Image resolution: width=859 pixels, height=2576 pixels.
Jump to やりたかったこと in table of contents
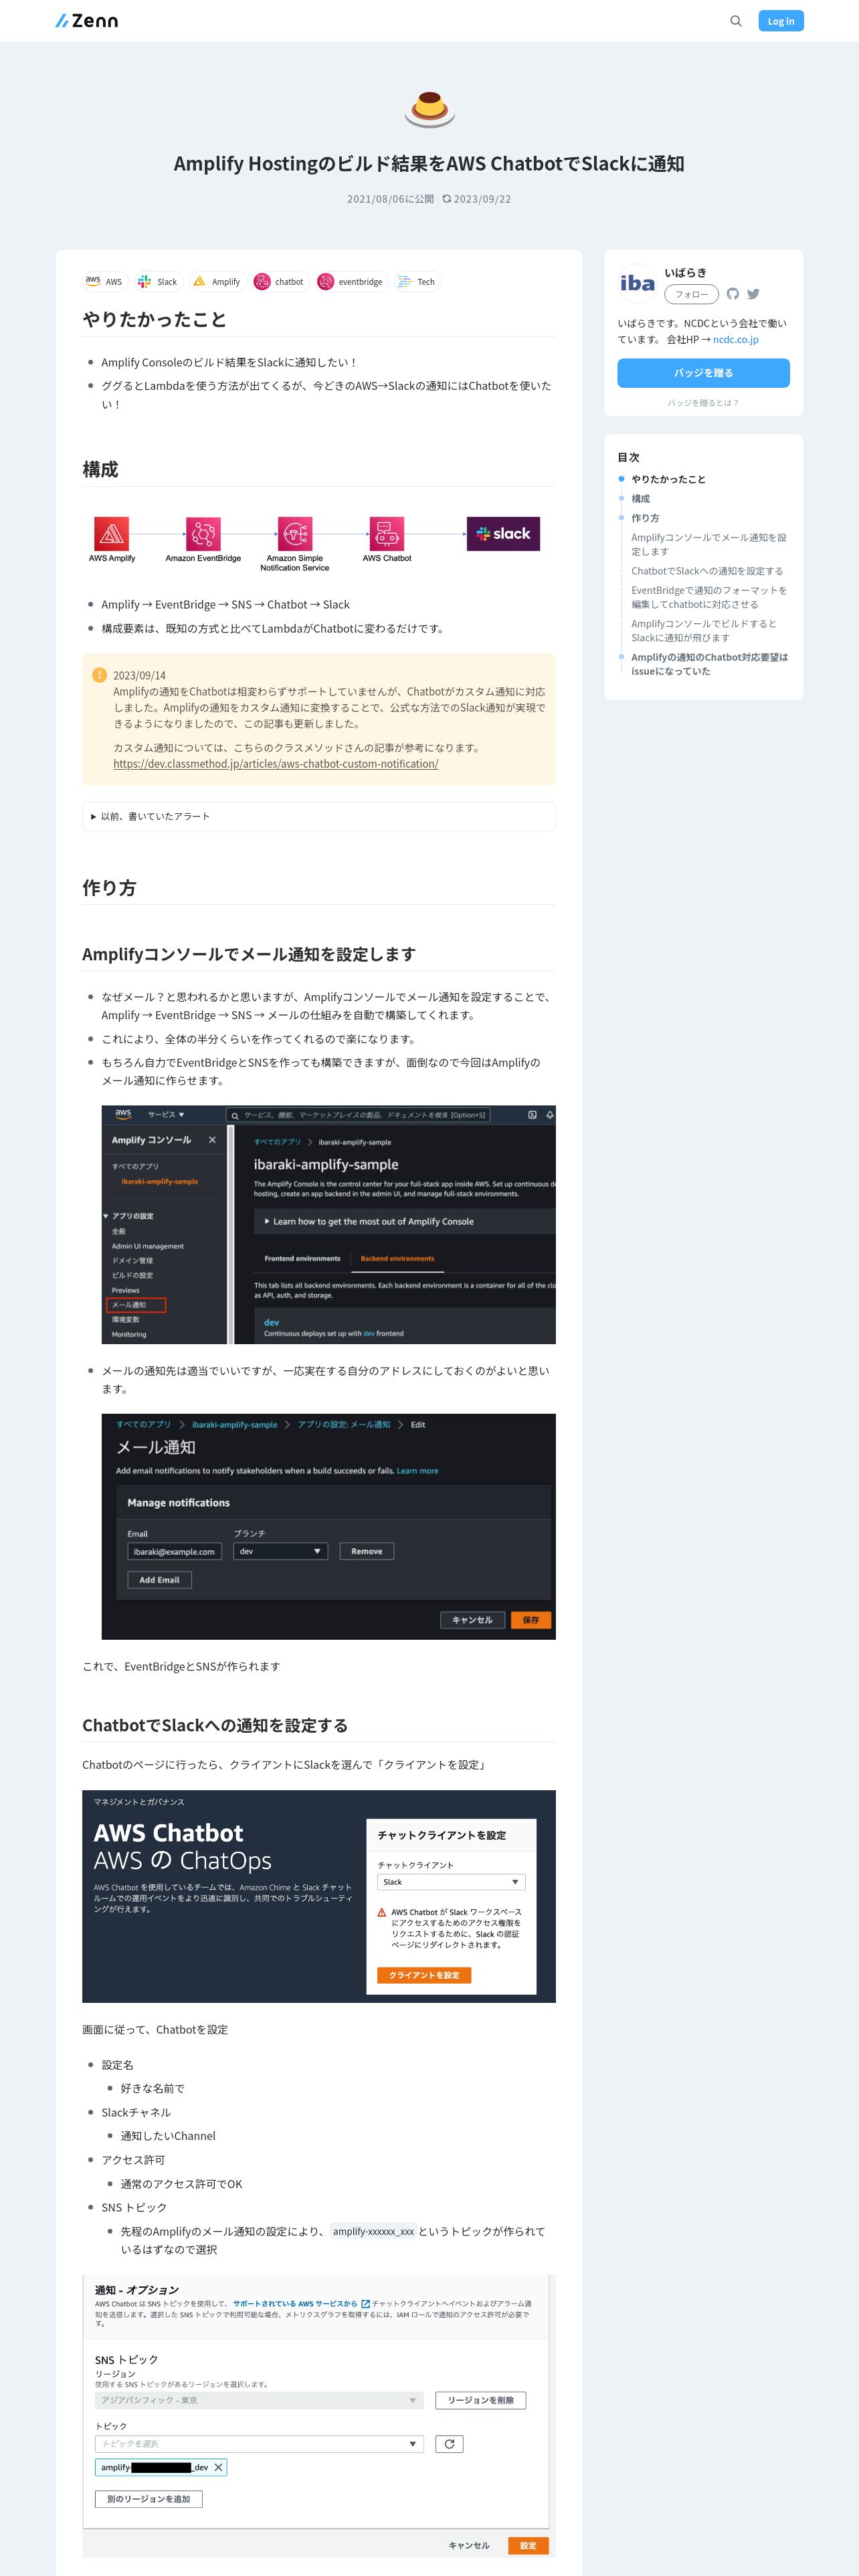point(668,479)
